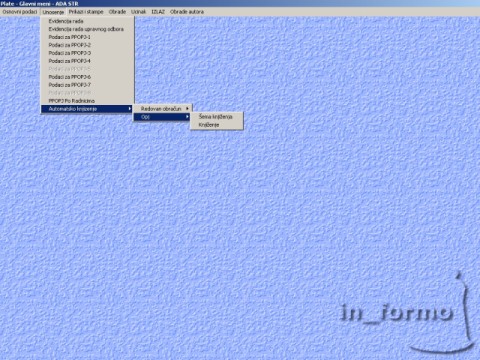Choose Podaci za PPOP3-3

tap(87, 53)
